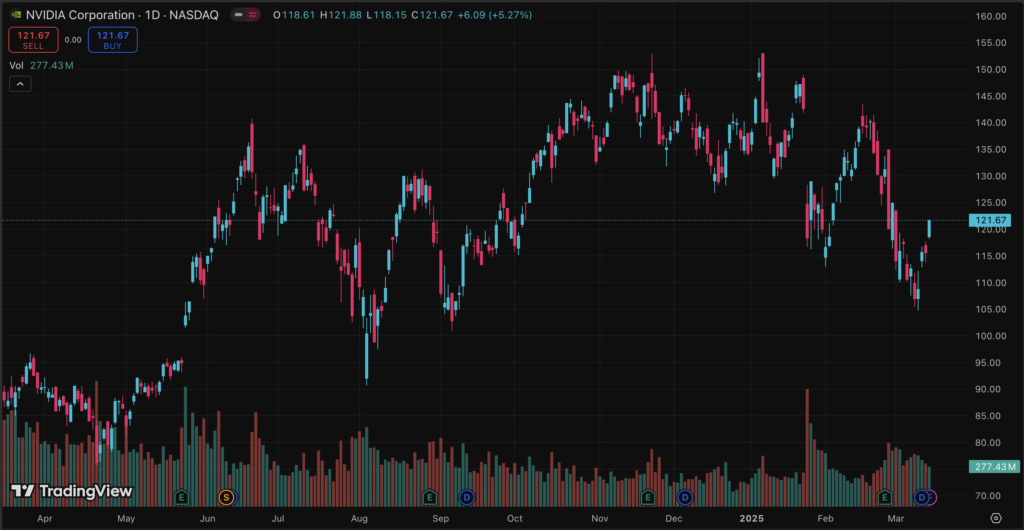1024x530 pixels.
Task: Click the Jun time axis label
Action: 208,519
